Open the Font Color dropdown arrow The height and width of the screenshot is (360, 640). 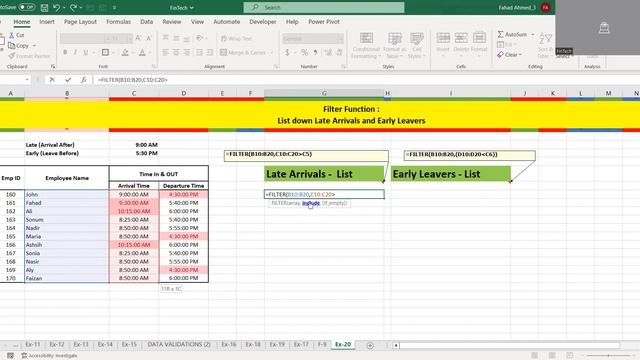click(x=149, y=53)
